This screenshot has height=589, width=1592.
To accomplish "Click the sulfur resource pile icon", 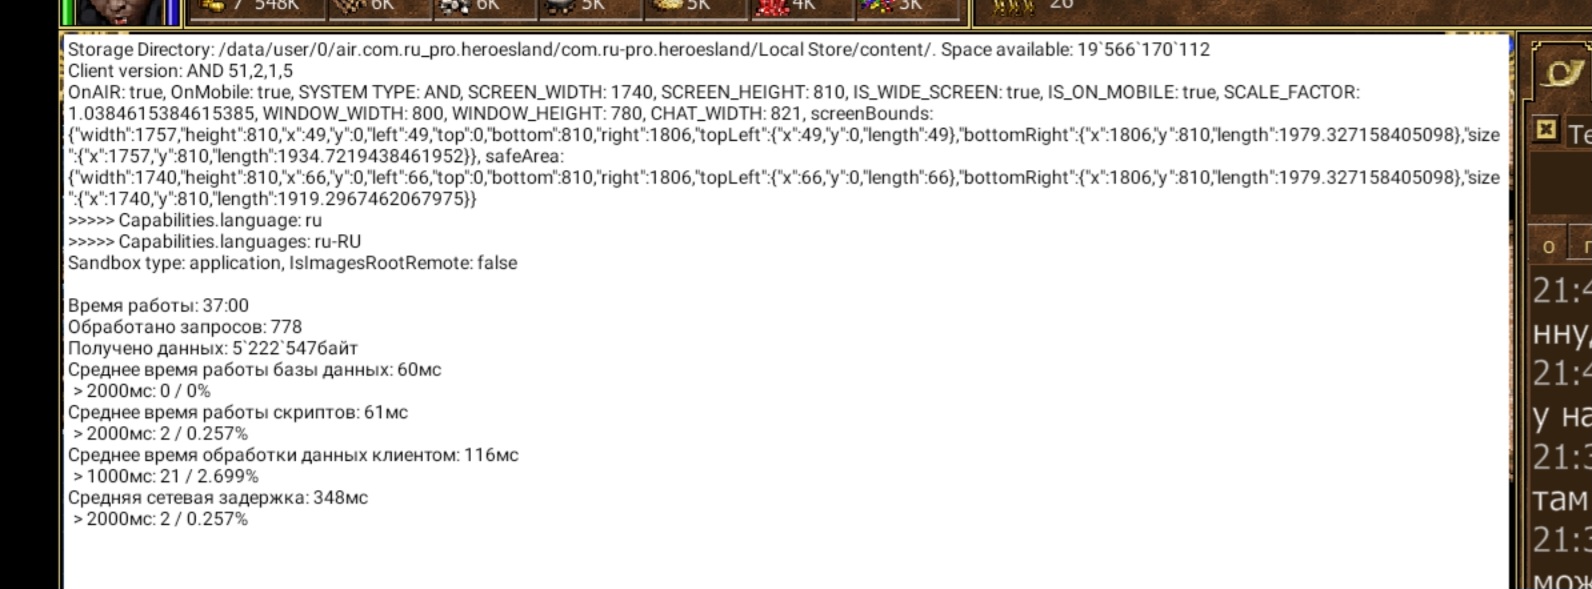I will coord(669,6).
